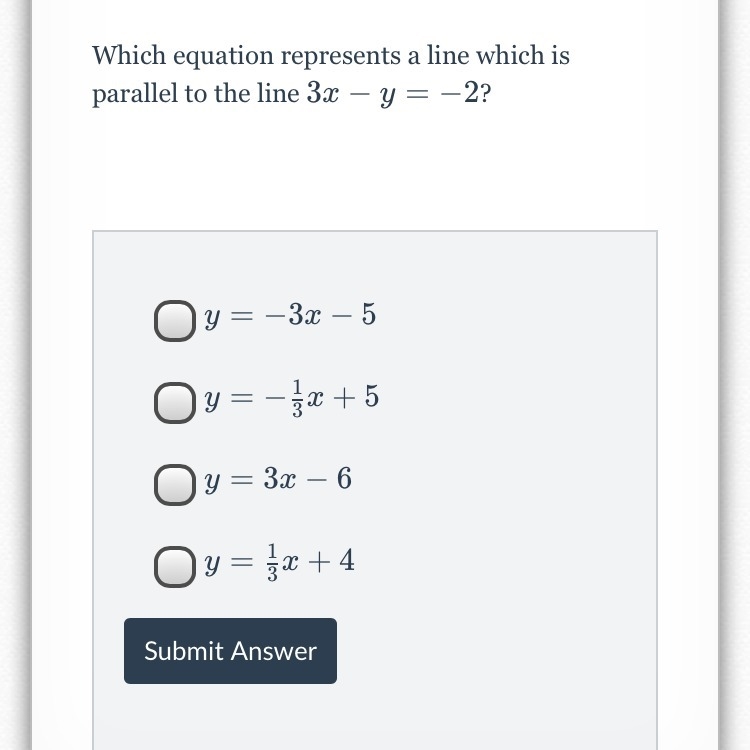Select the y = −3x − 5 radio option

pyautogui.click(x=175, y=320)
